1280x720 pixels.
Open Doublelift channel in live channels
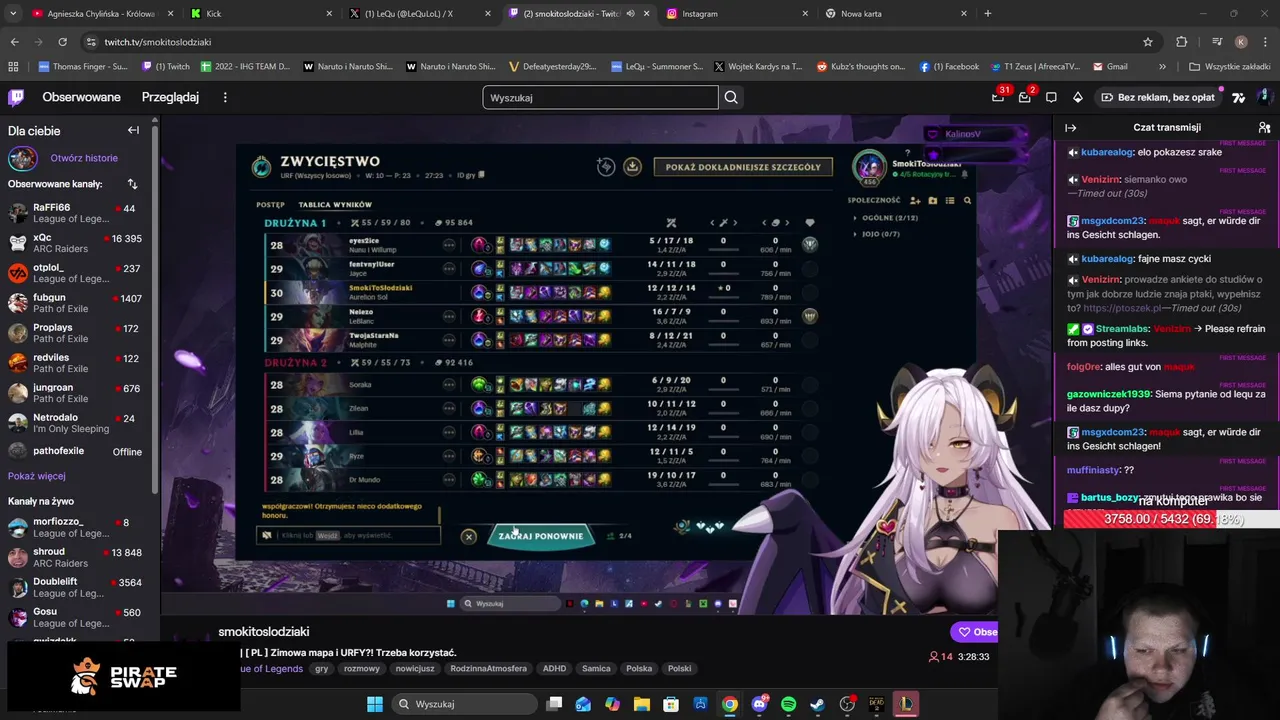coord(75,587)
